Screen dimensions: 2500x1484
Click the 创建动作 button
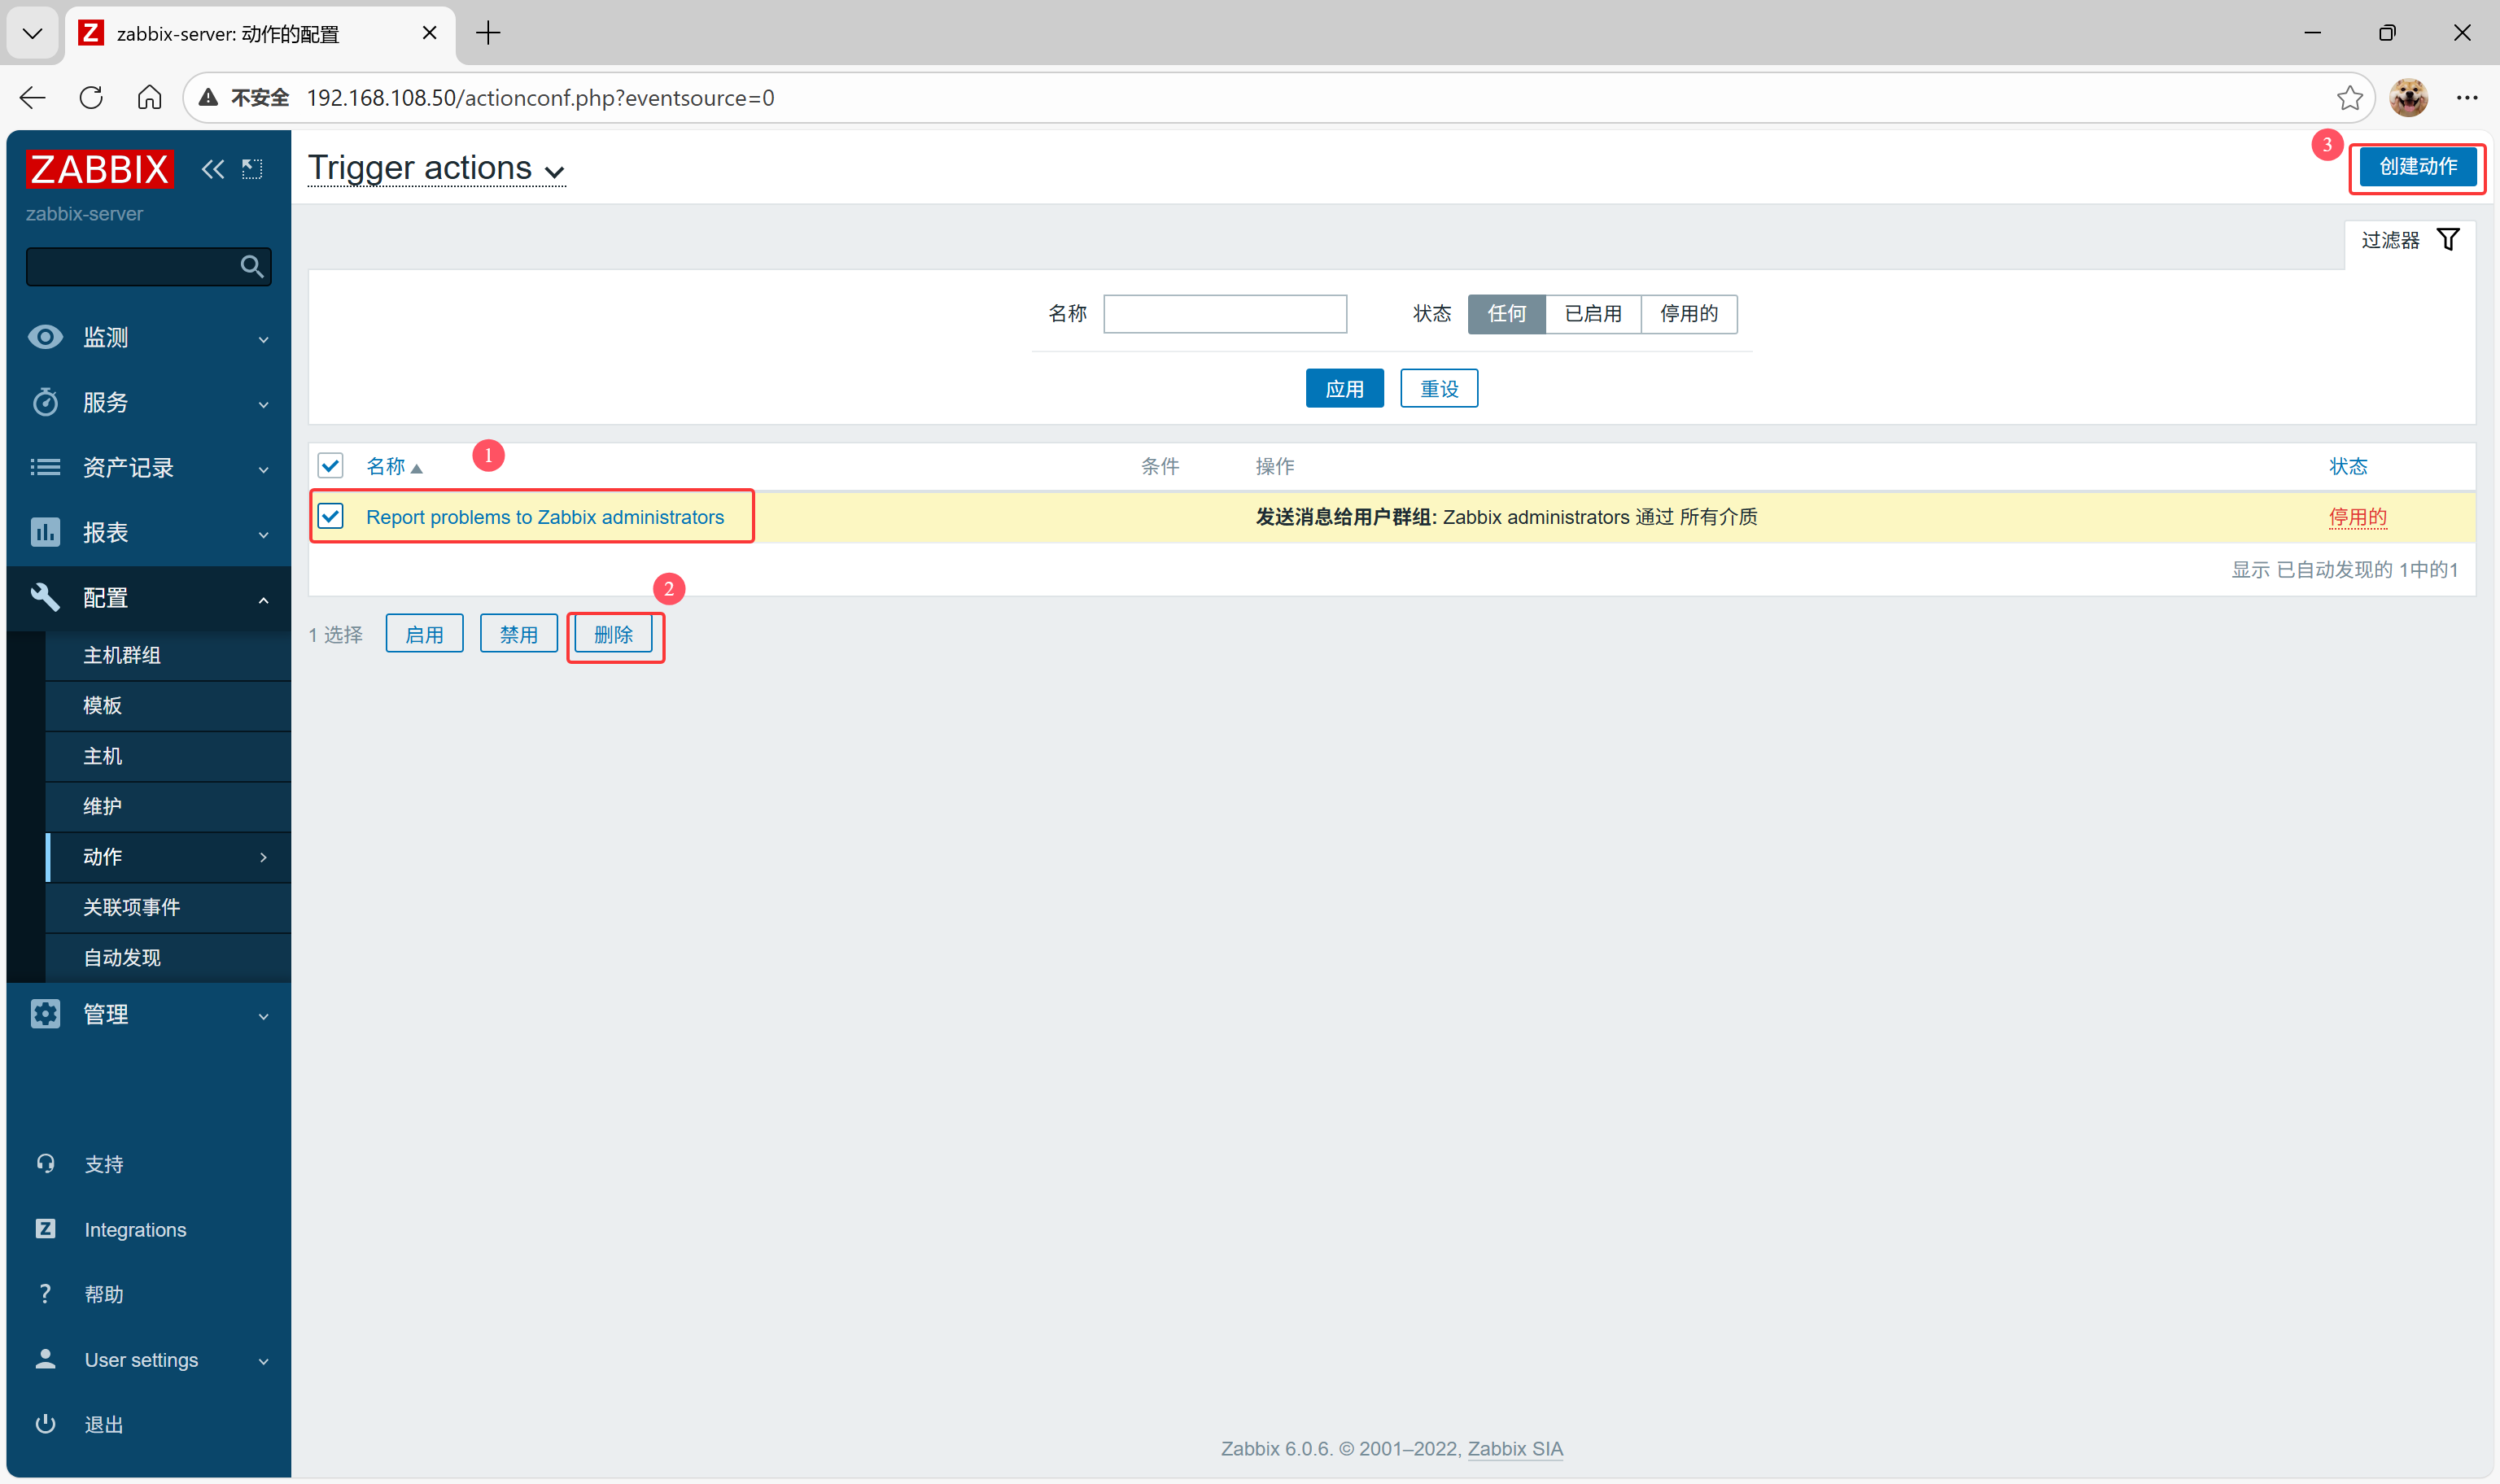[x=2417, y=167]
